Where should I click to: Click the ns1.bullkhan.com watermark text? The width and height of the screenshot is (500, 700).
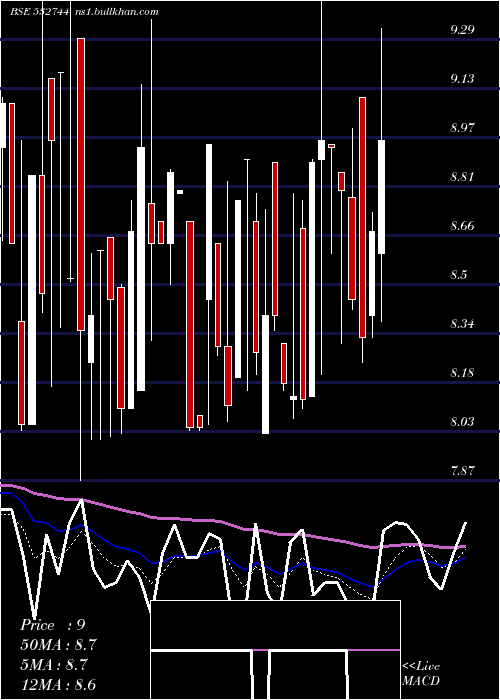coord(116,12)
